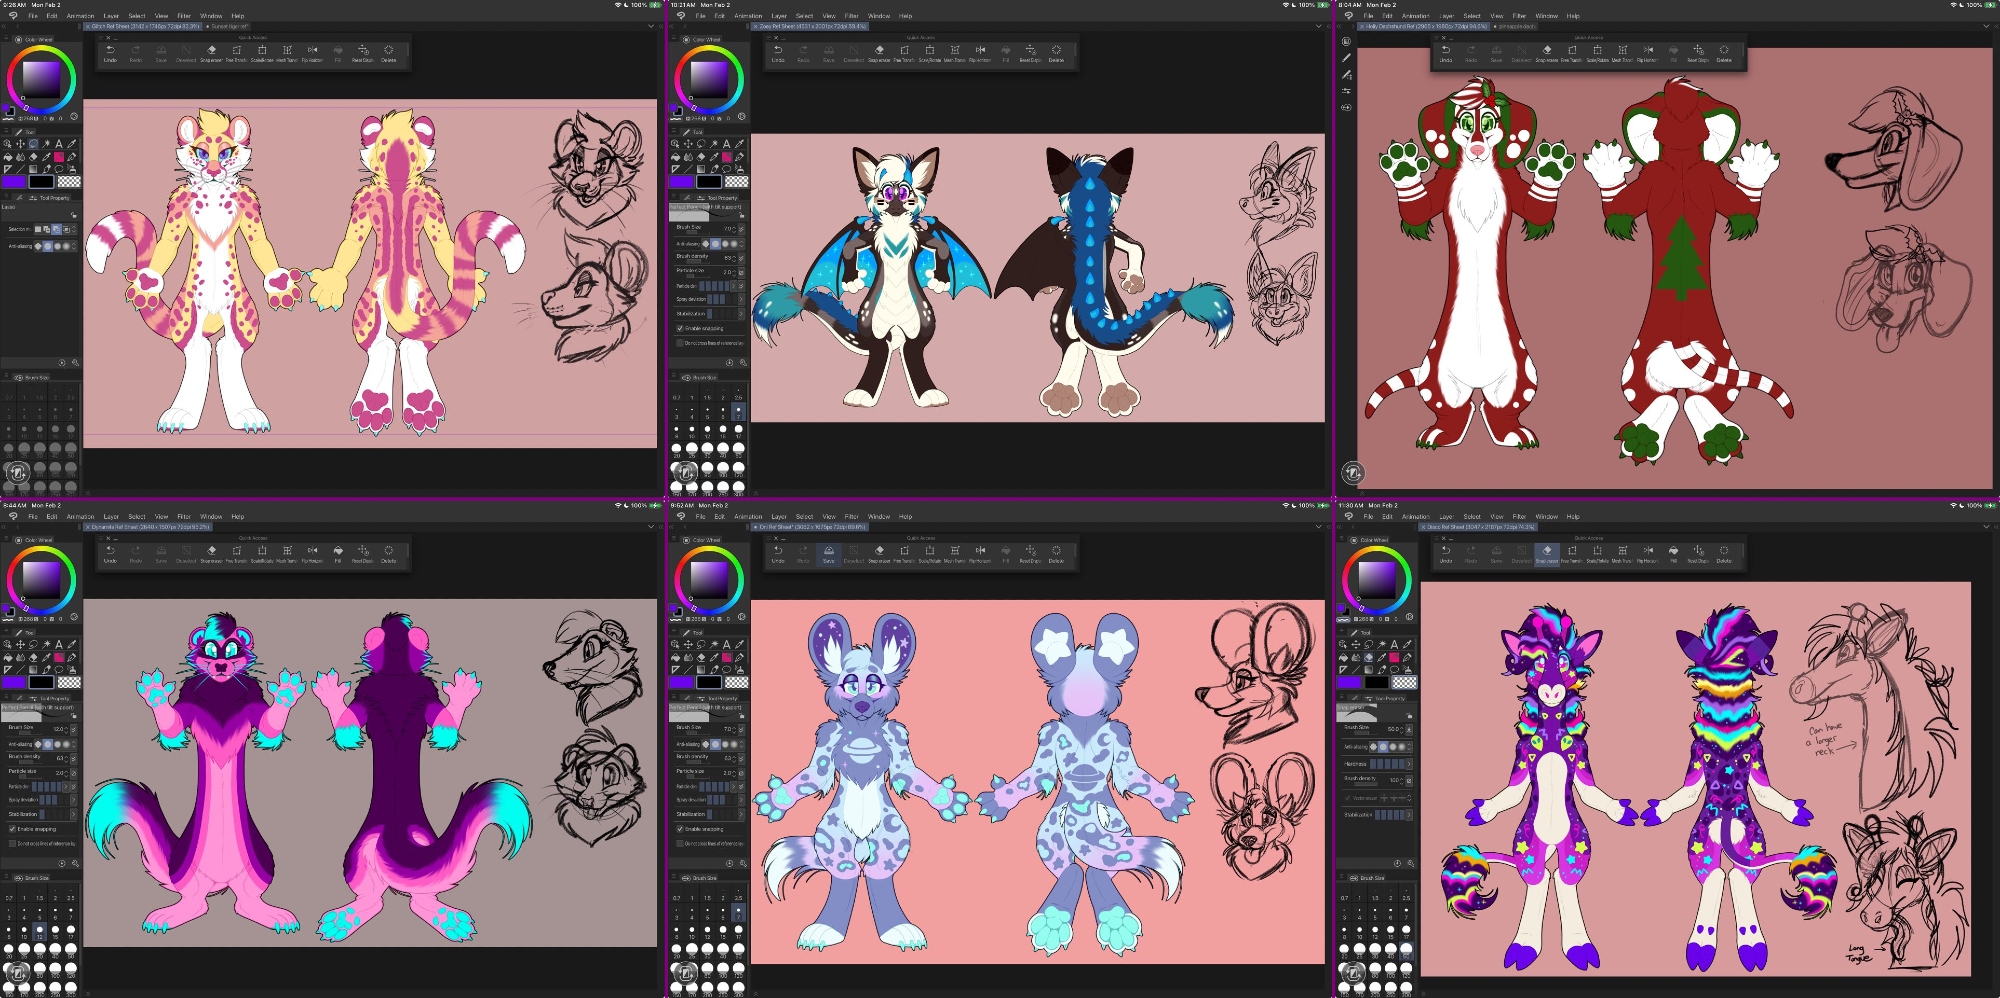Select the purple main color swatch in Glitch window
2000x998 pixels.
pos(14,182)
